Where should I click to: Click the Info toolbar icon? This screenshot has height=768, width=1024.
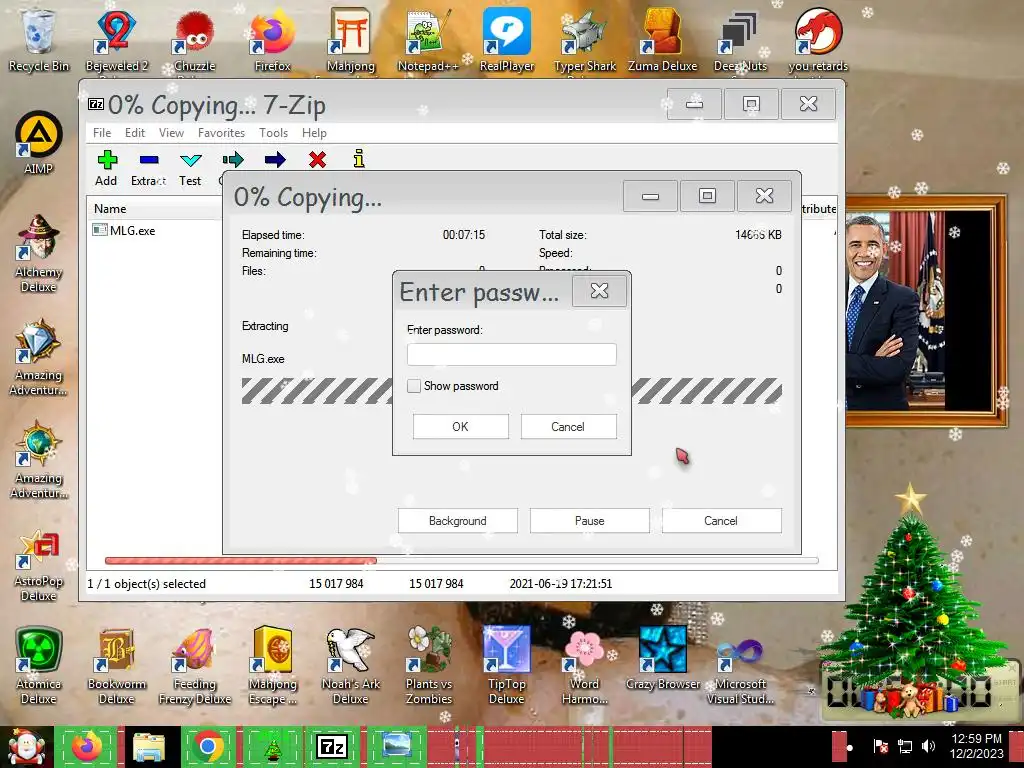[359, 159]
